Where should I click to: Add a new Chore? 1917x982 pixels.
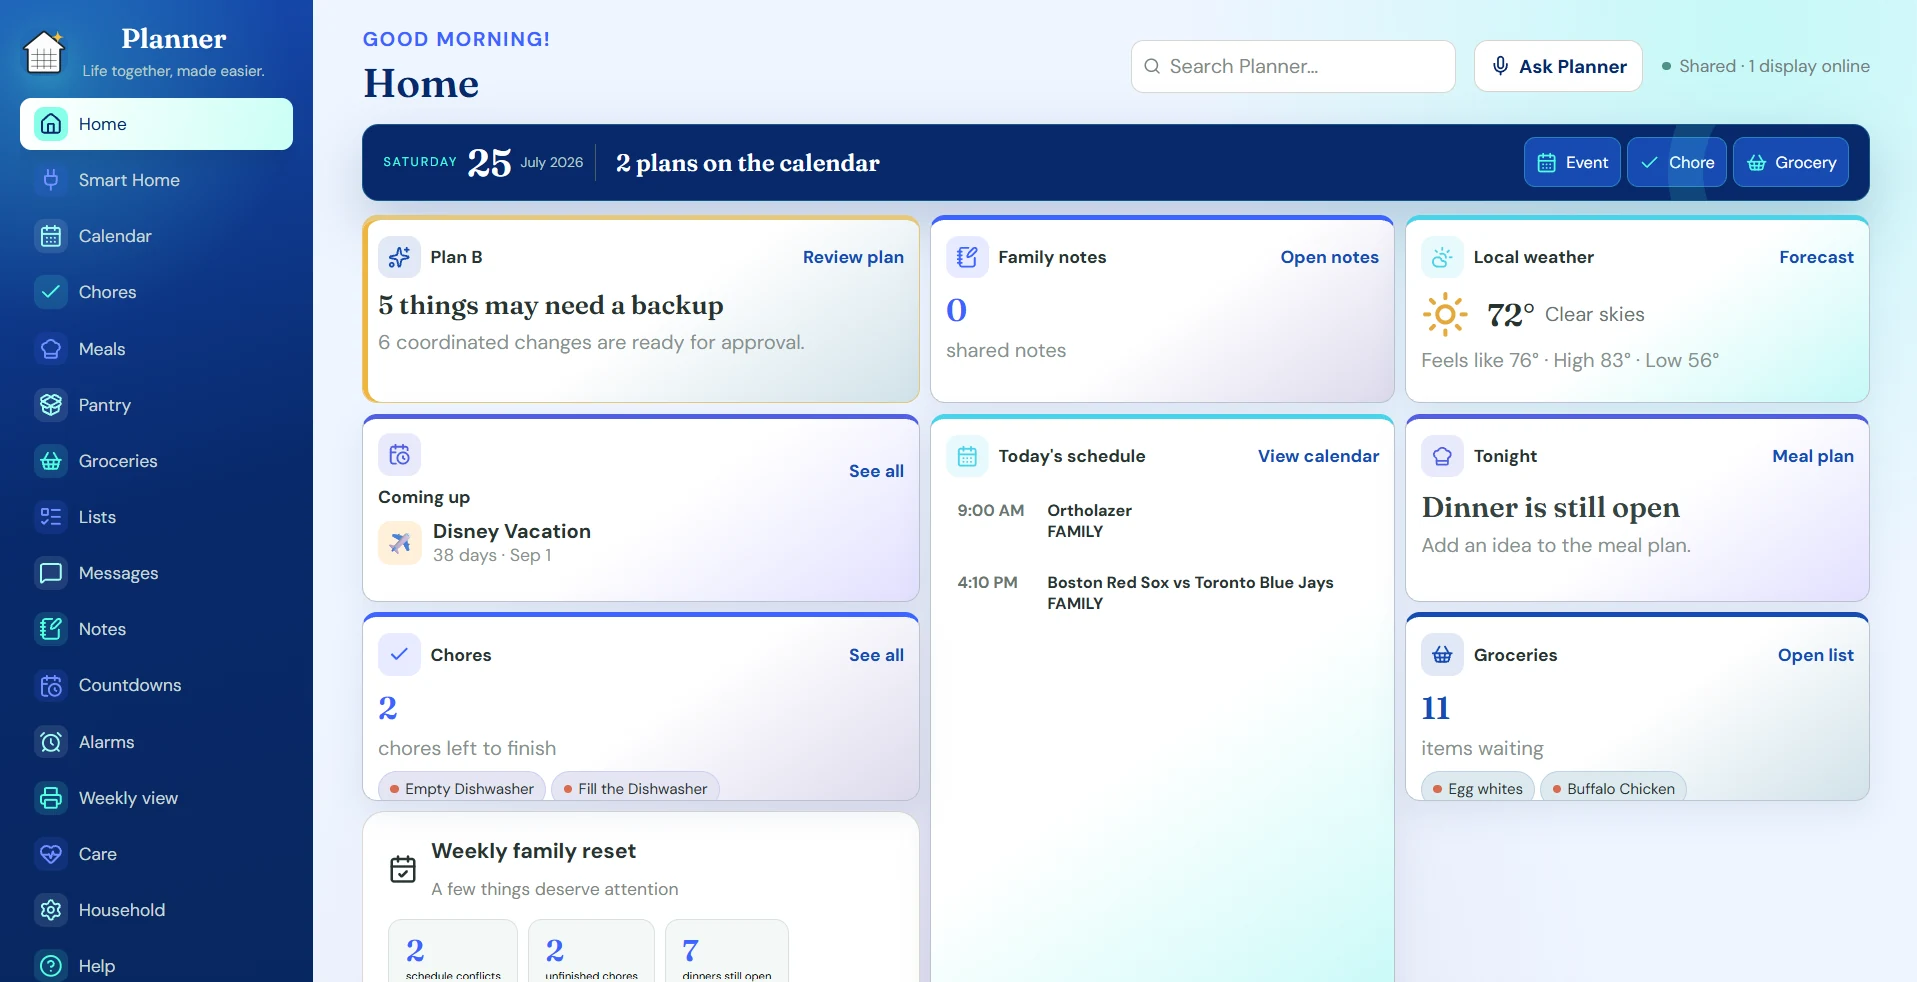[1677, 162]
